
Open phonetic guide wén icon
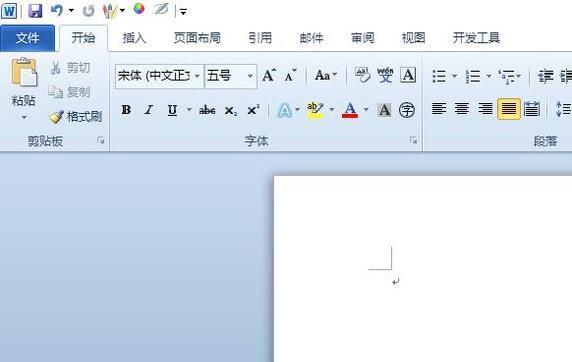(x=385, y=75)
